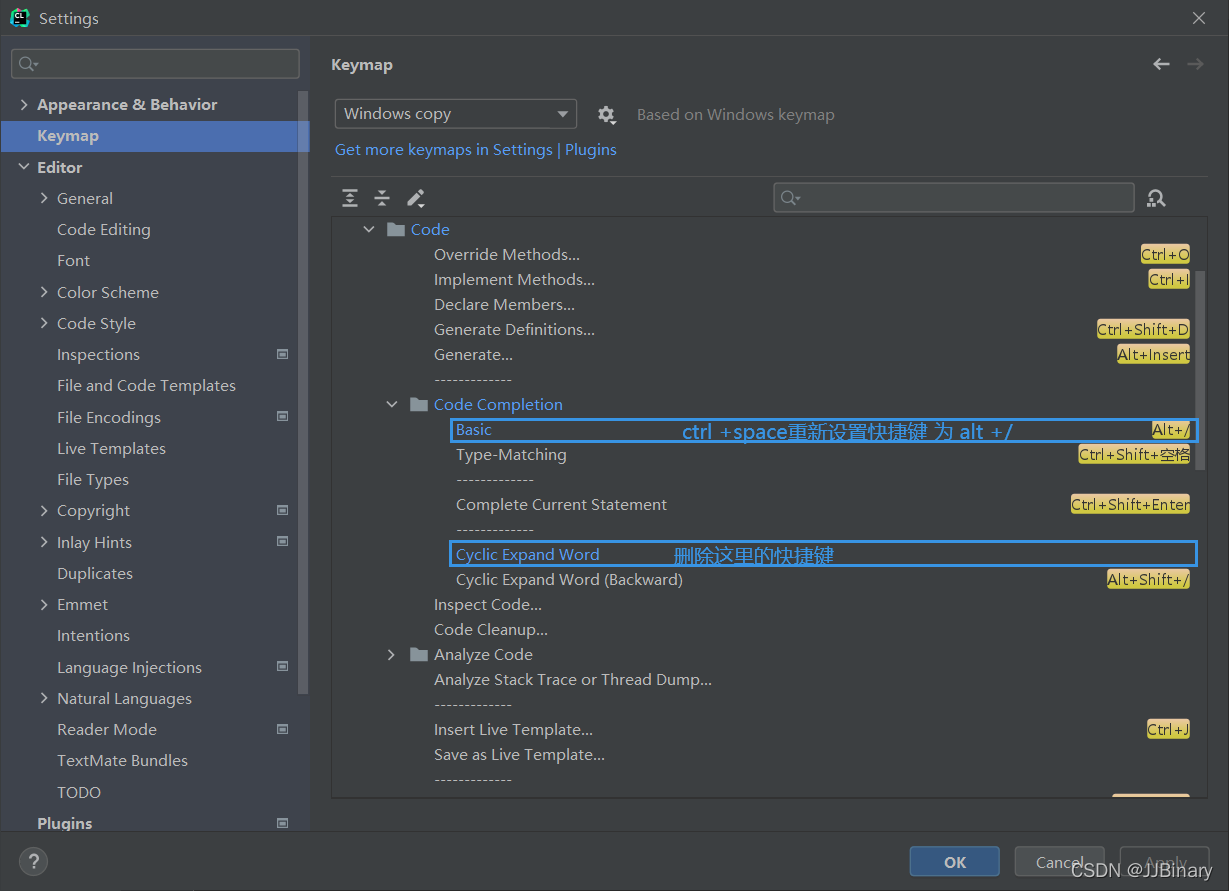The height and width of the screenshot is (891, 1229).
Task: Expand the Analyze Code group
Action: [x=392, y=654]
